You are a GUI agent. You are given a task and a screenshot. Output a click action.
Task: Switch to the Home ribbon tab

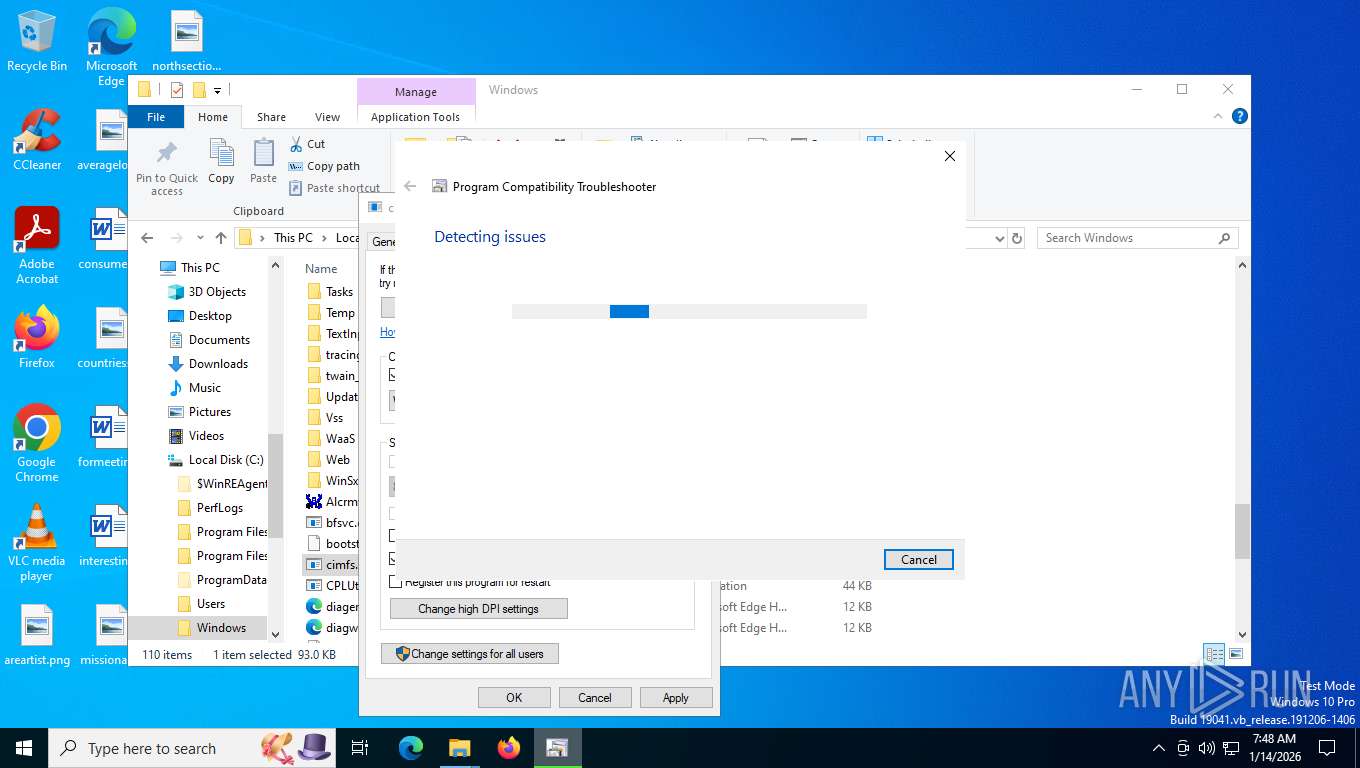pyautogui.click(x=213, y=117)
